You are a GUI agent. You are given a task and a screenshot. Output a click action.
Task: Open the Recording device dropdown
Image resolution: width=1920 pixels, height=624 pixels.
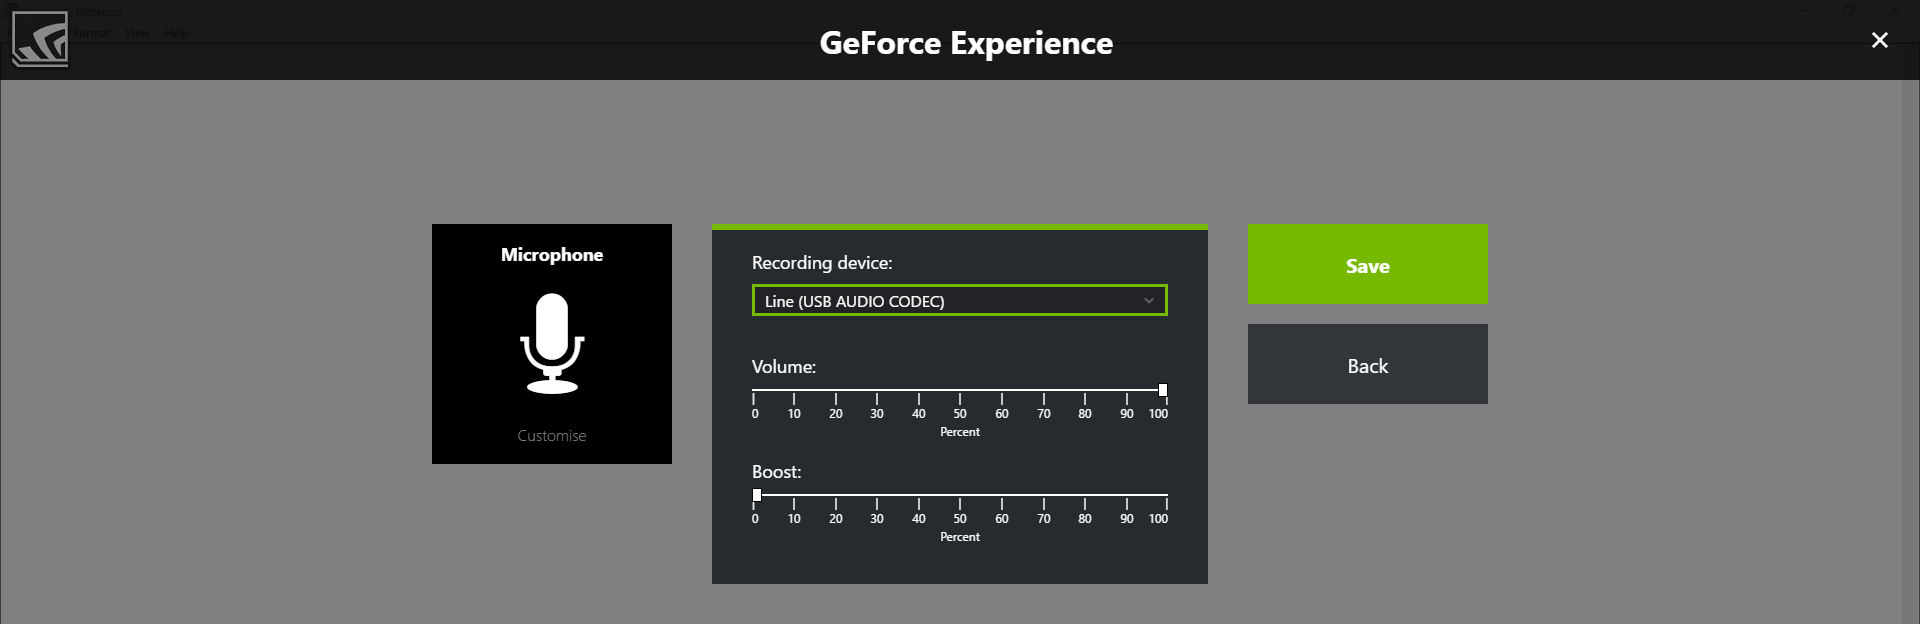pyautogui.click(x=959, y=301)
